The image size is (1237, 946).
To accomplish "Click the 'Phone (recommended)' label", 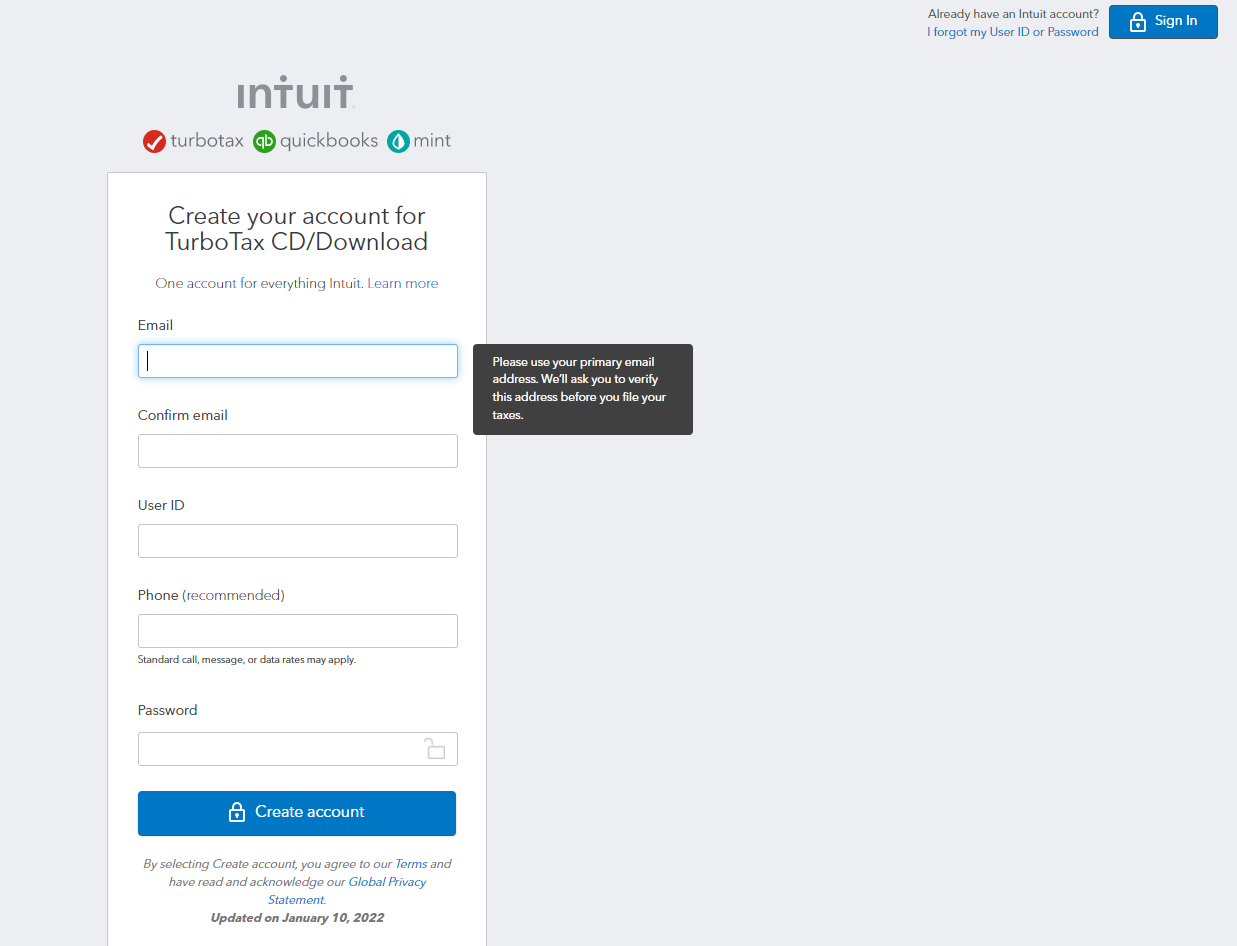I will click(211, 595).
